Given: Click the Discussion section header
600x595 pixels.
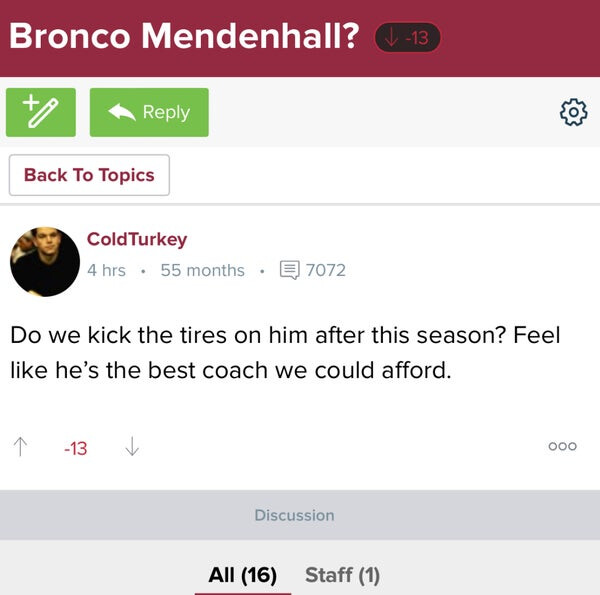Looking at the screenshot, I should pos(294,515).
